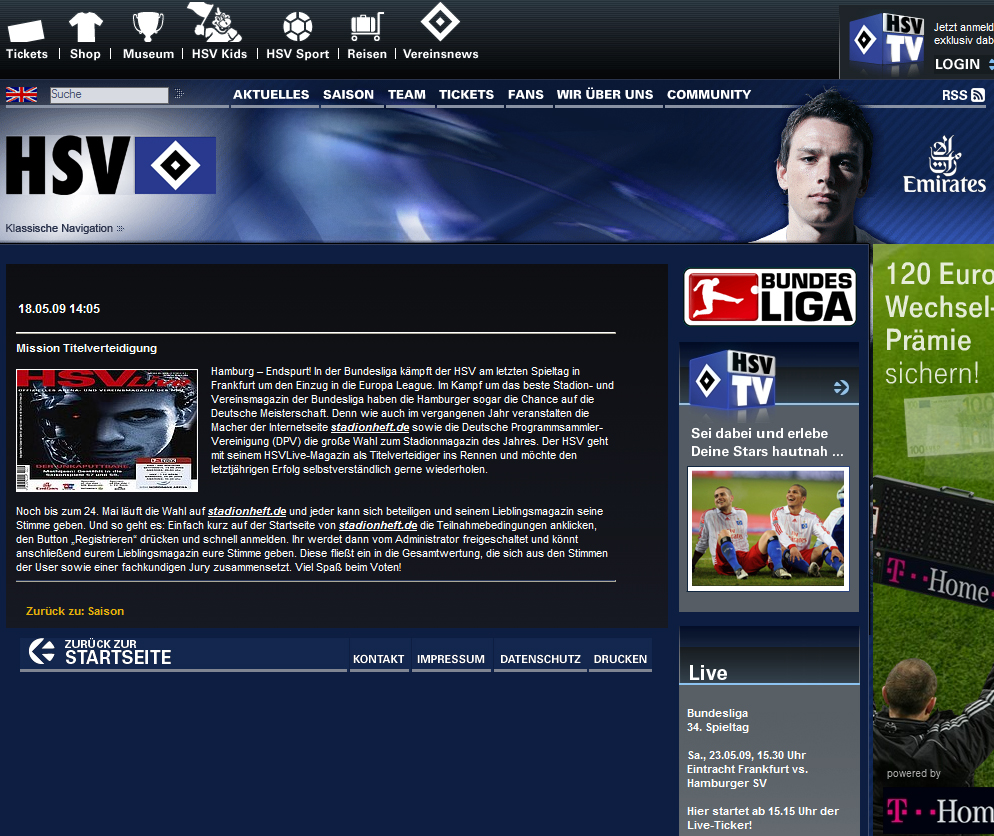The width and height of the screenshot is (994, 836).
Task: Click the Reisen luggage icon
Action: click(366, 27)
